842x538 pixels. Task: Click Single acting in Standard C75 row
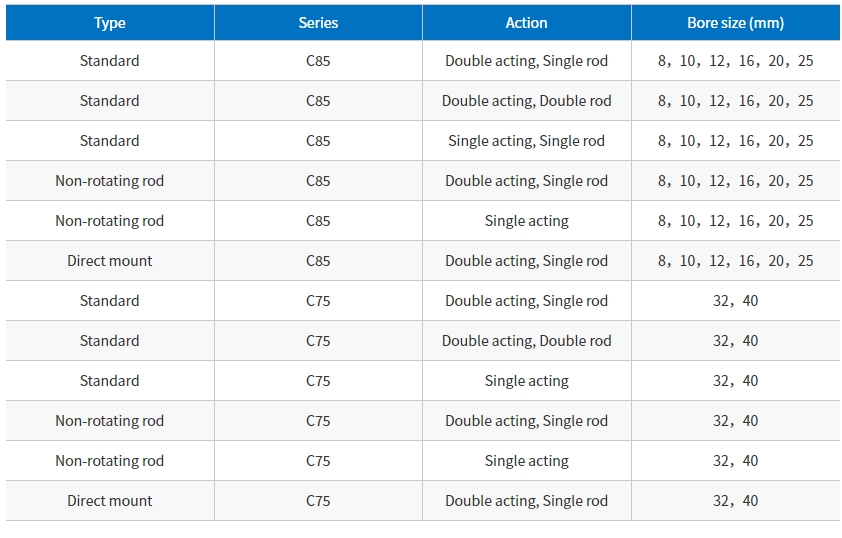pyautogui.click(x=526, y=381)
